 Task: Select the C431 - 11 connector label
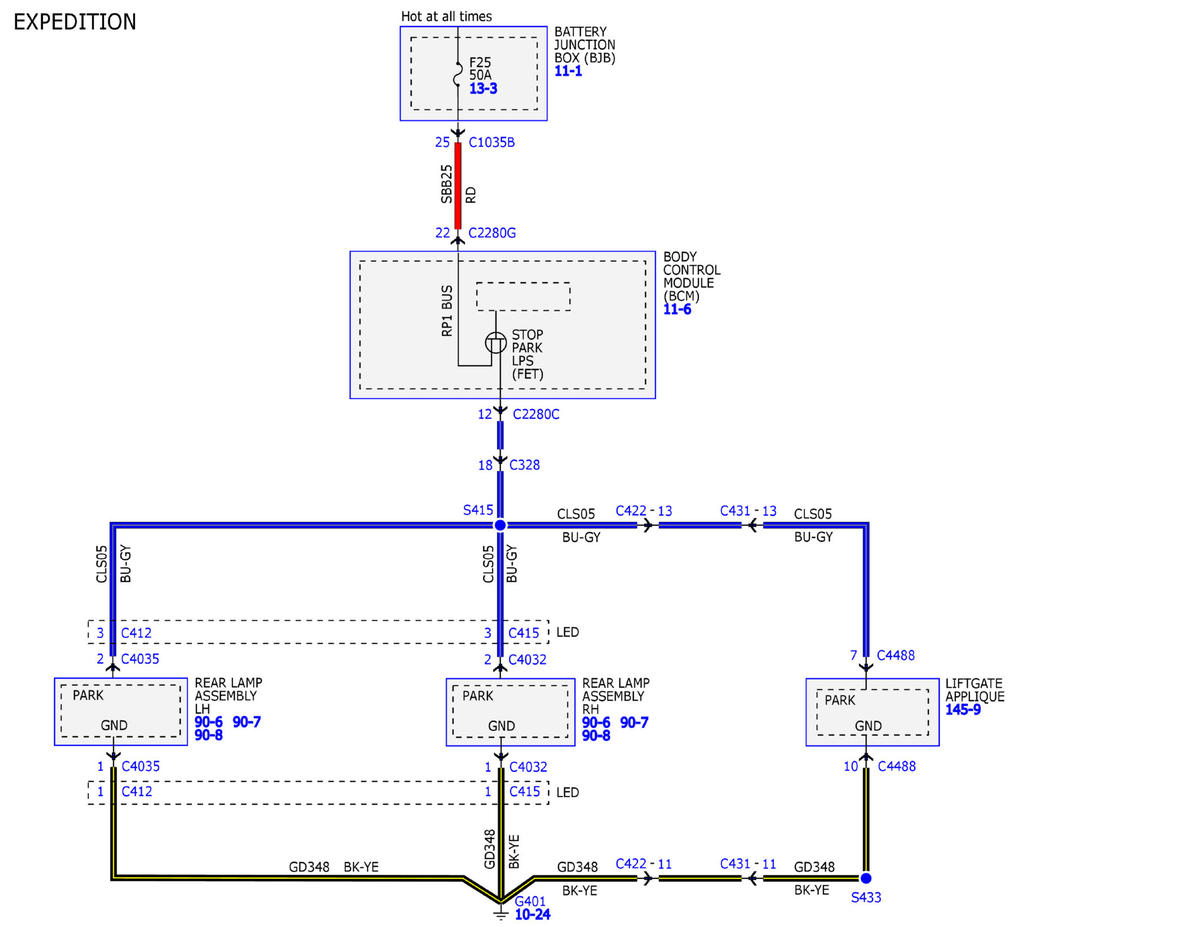point(748,864)
